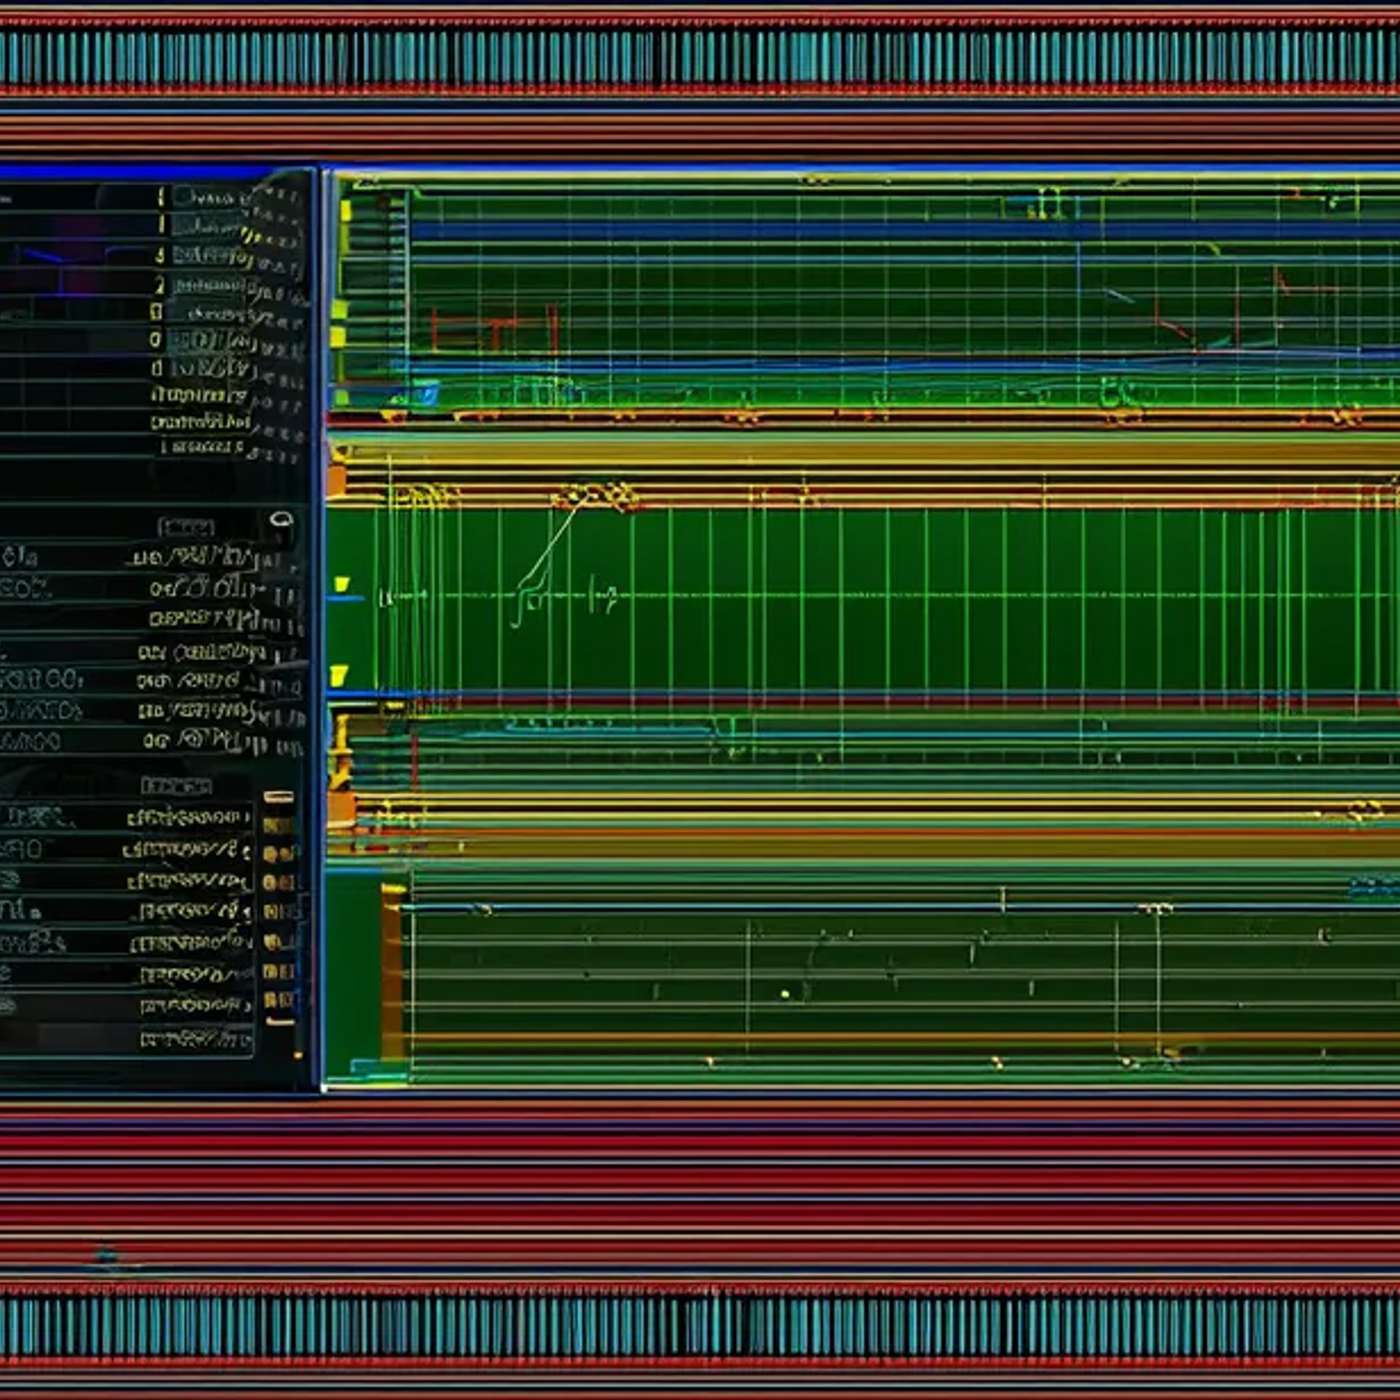Click the yellow node cluster on the orange line

(595, 496)
